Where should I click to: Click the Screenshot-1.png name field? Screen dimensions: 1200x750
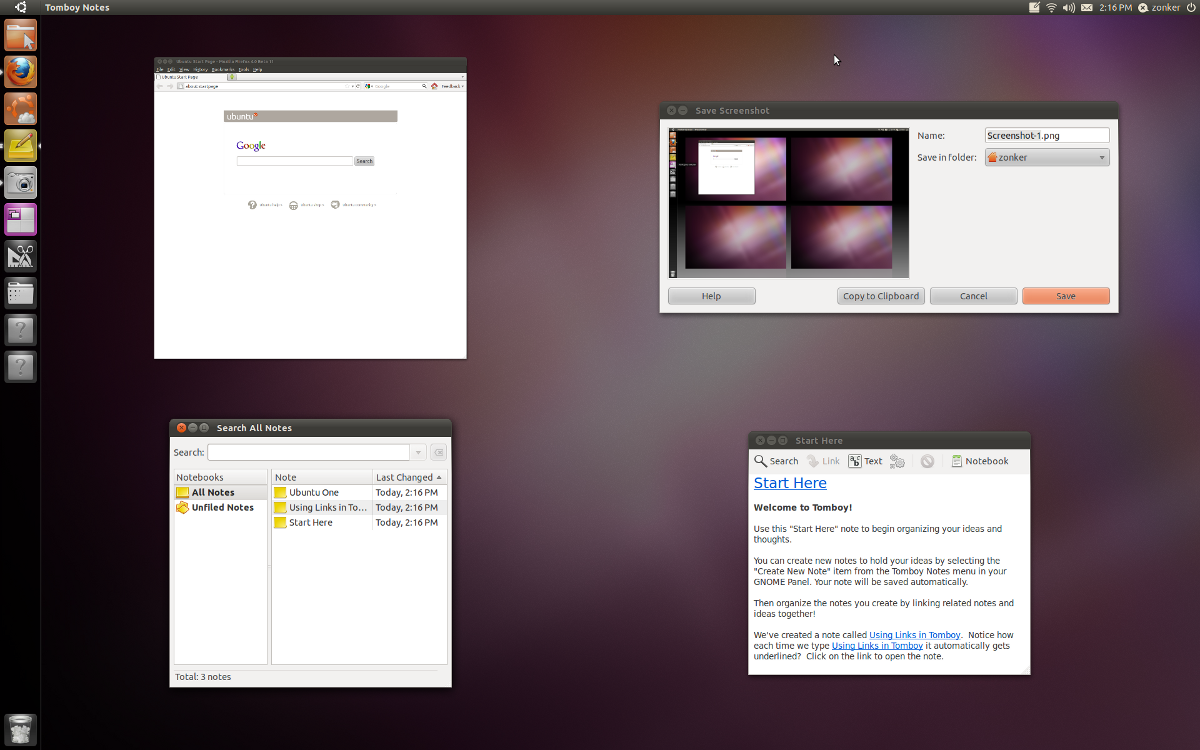pos(1046,134)
